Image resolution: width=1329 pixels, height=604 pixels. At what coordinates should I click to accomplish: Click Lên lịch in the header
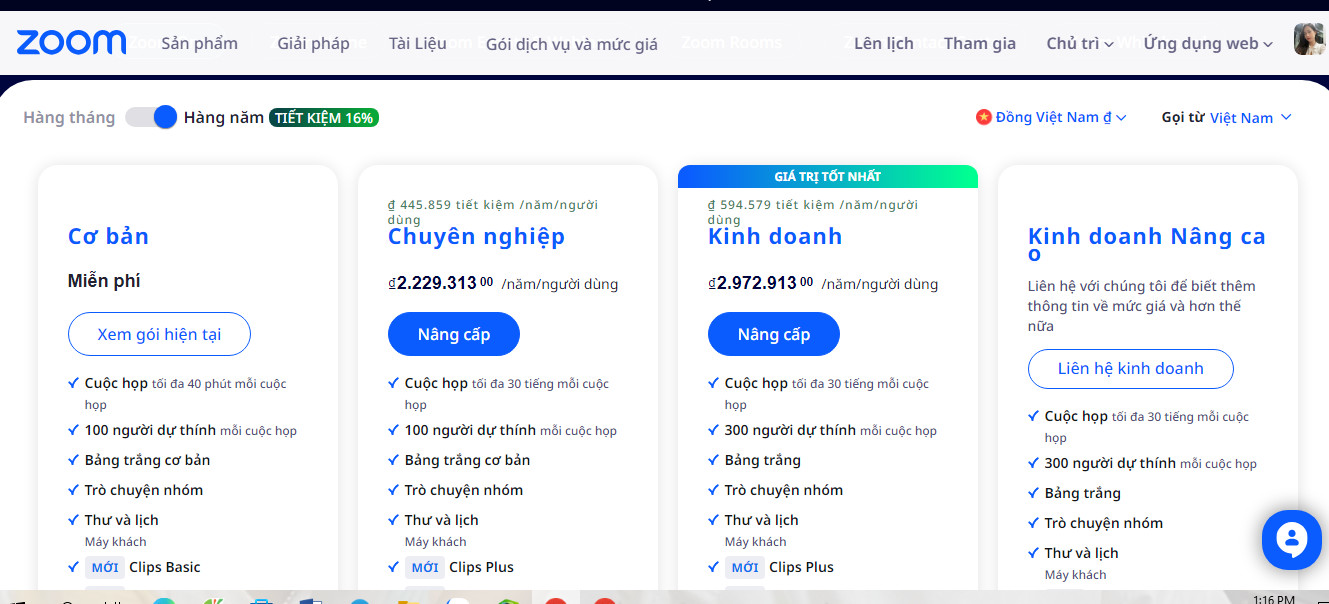click(x=884, y=43)
